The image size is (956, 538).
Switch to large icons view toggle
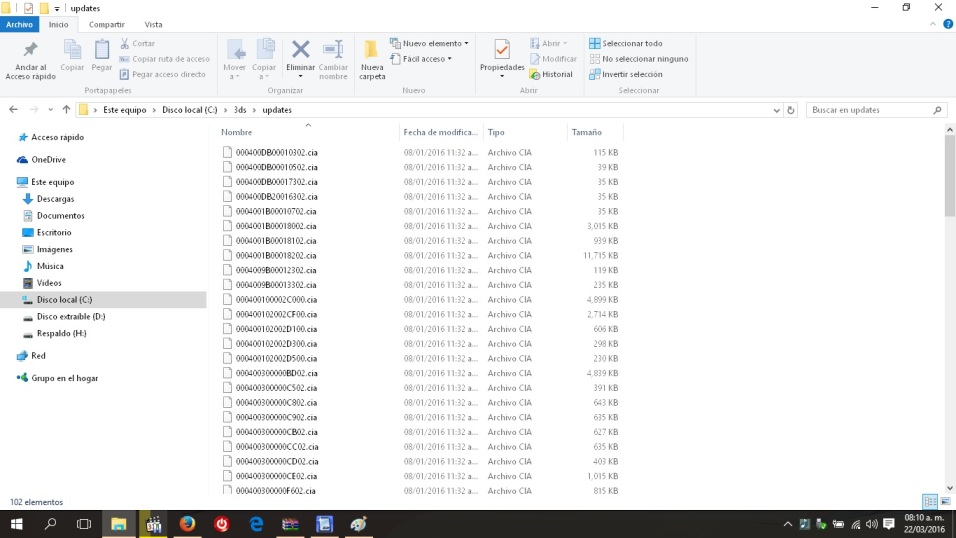click(x=943, y=501)
